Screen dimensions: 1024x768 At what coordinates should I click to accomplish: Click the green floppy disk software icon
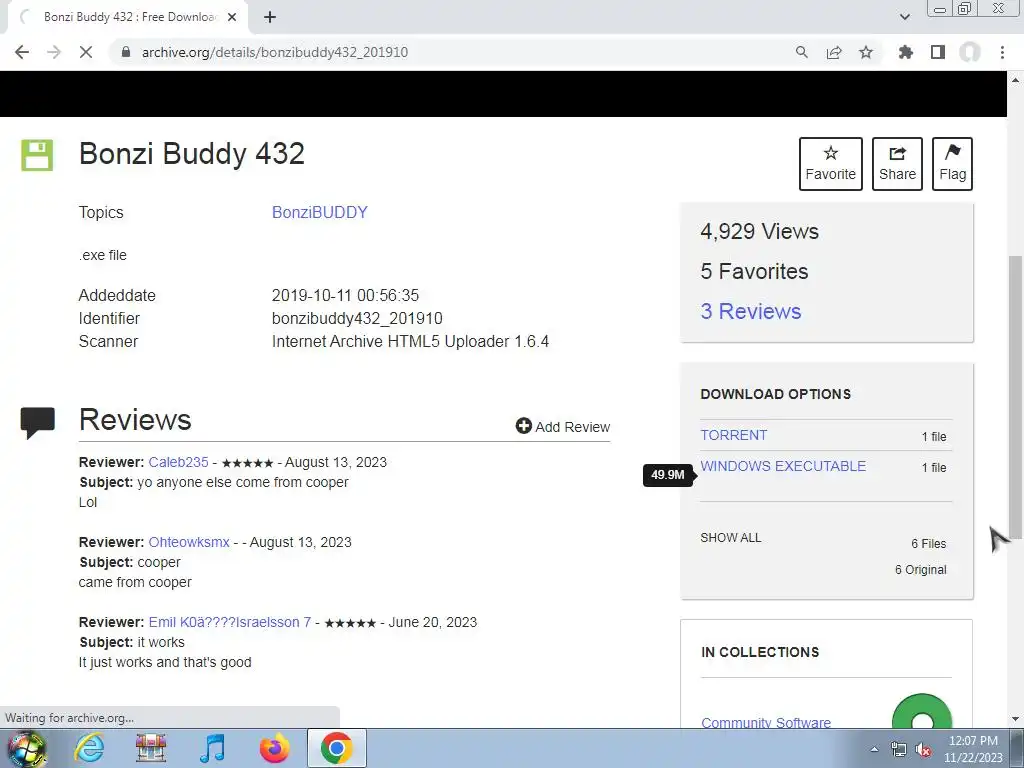[37, 155]
